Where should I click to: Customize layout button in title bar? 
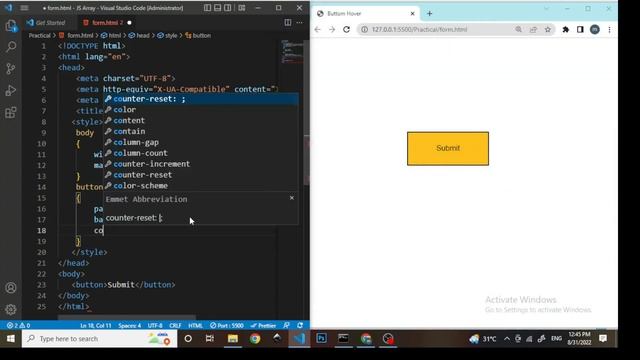point(242,8)
